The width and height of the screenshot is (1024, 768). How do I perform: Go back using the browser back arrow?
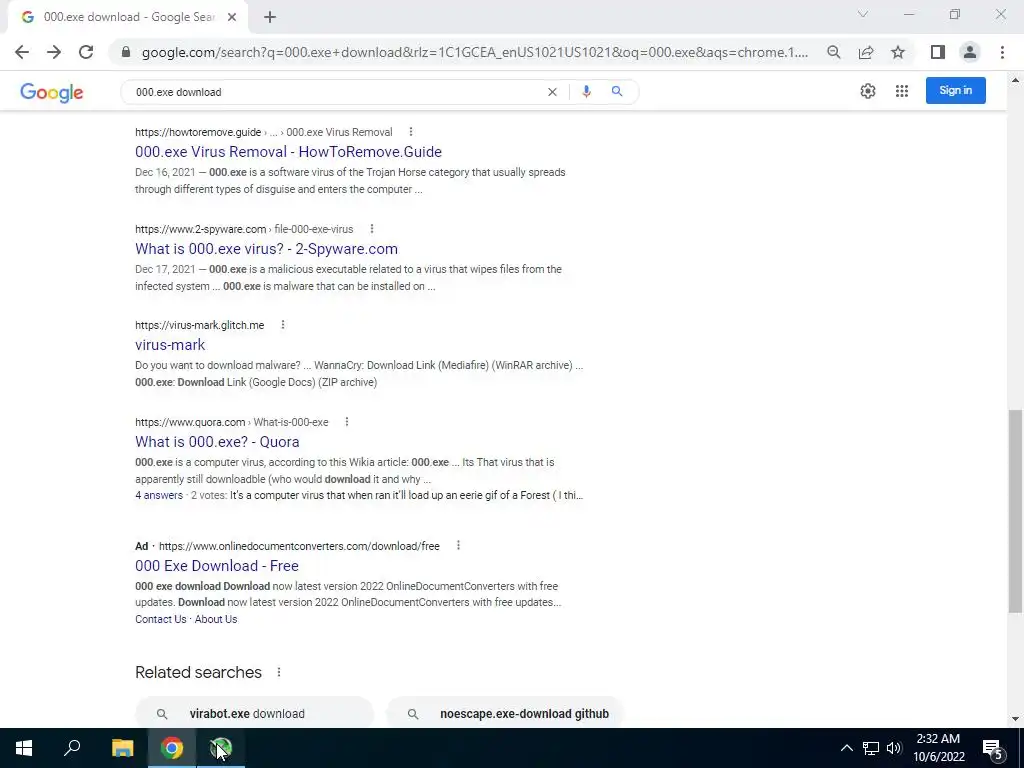tap(22, 52)
